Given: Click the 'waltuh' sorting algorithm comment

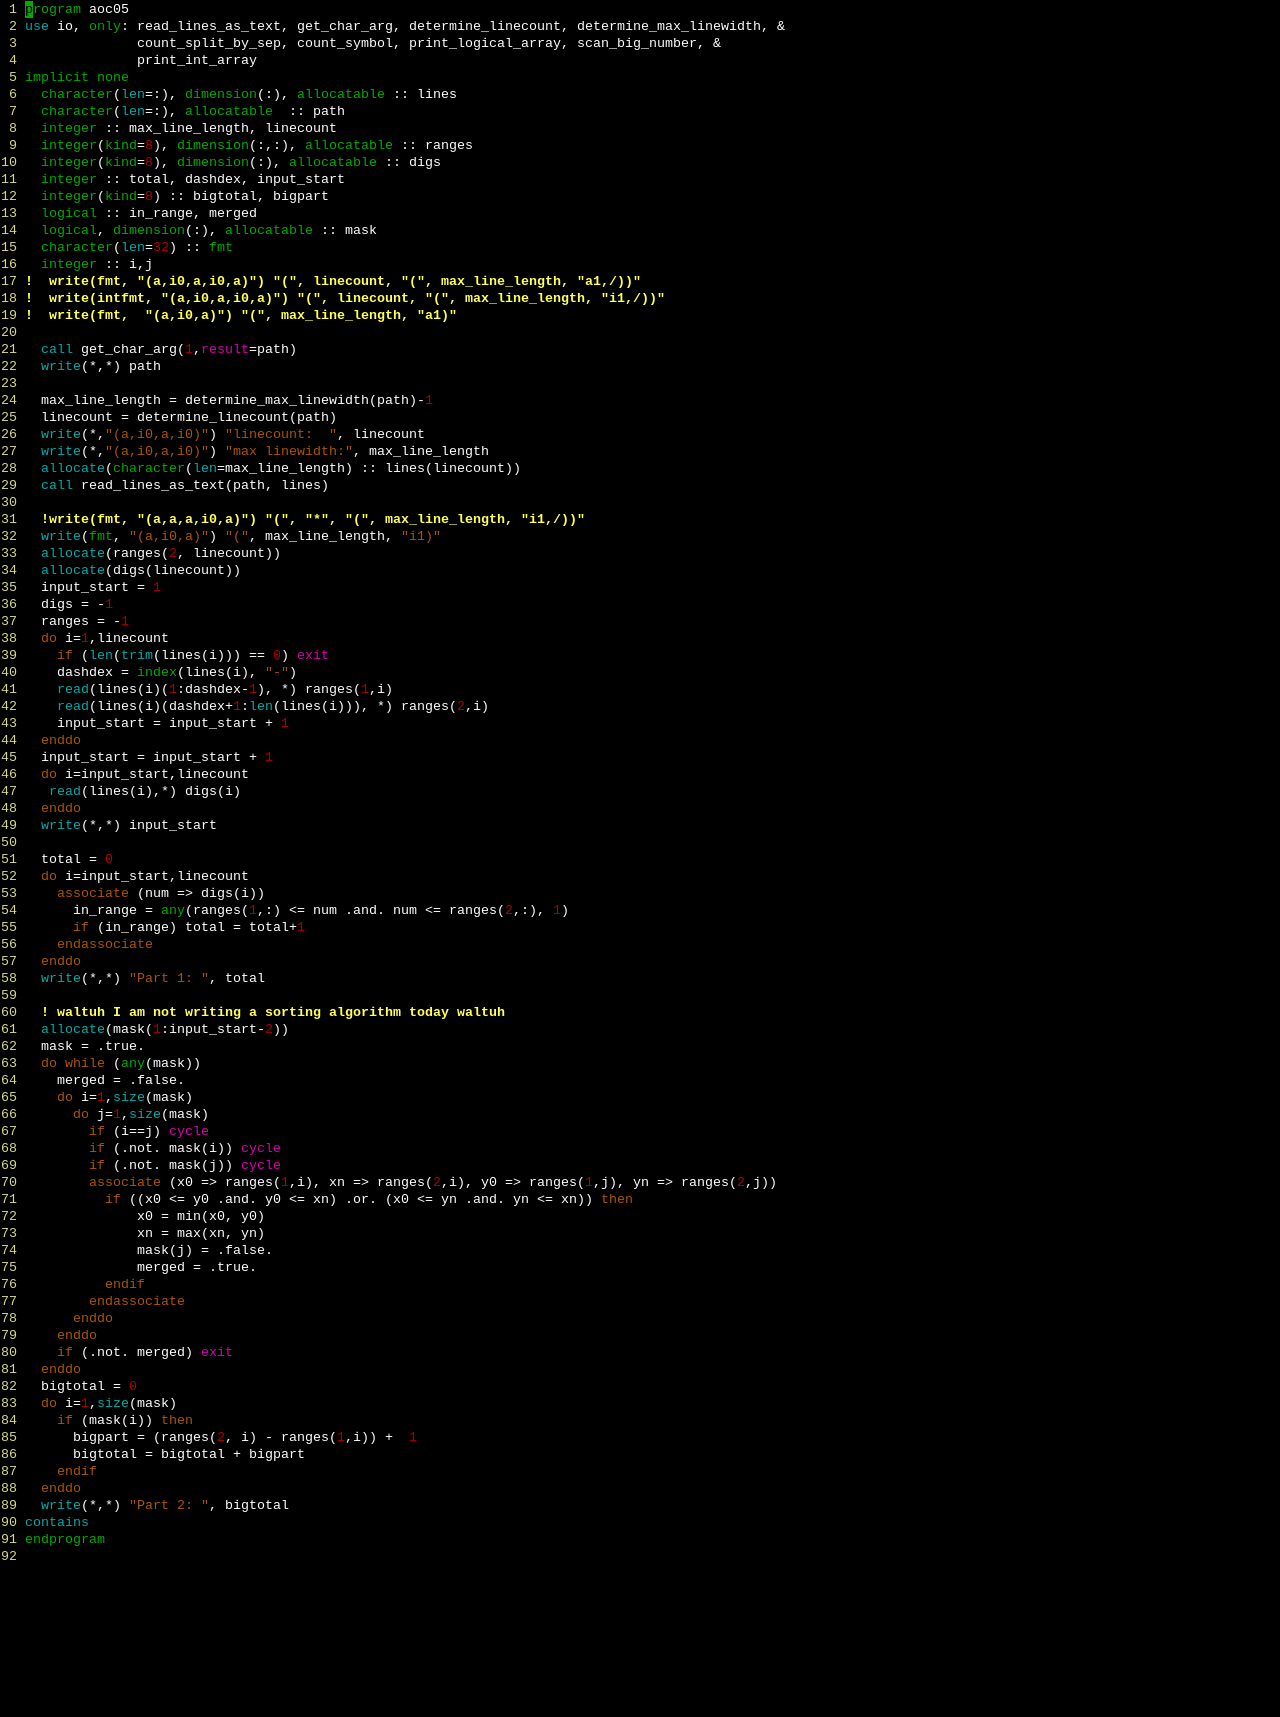Looking at the screenshot, I should (x=273, y=1012).
